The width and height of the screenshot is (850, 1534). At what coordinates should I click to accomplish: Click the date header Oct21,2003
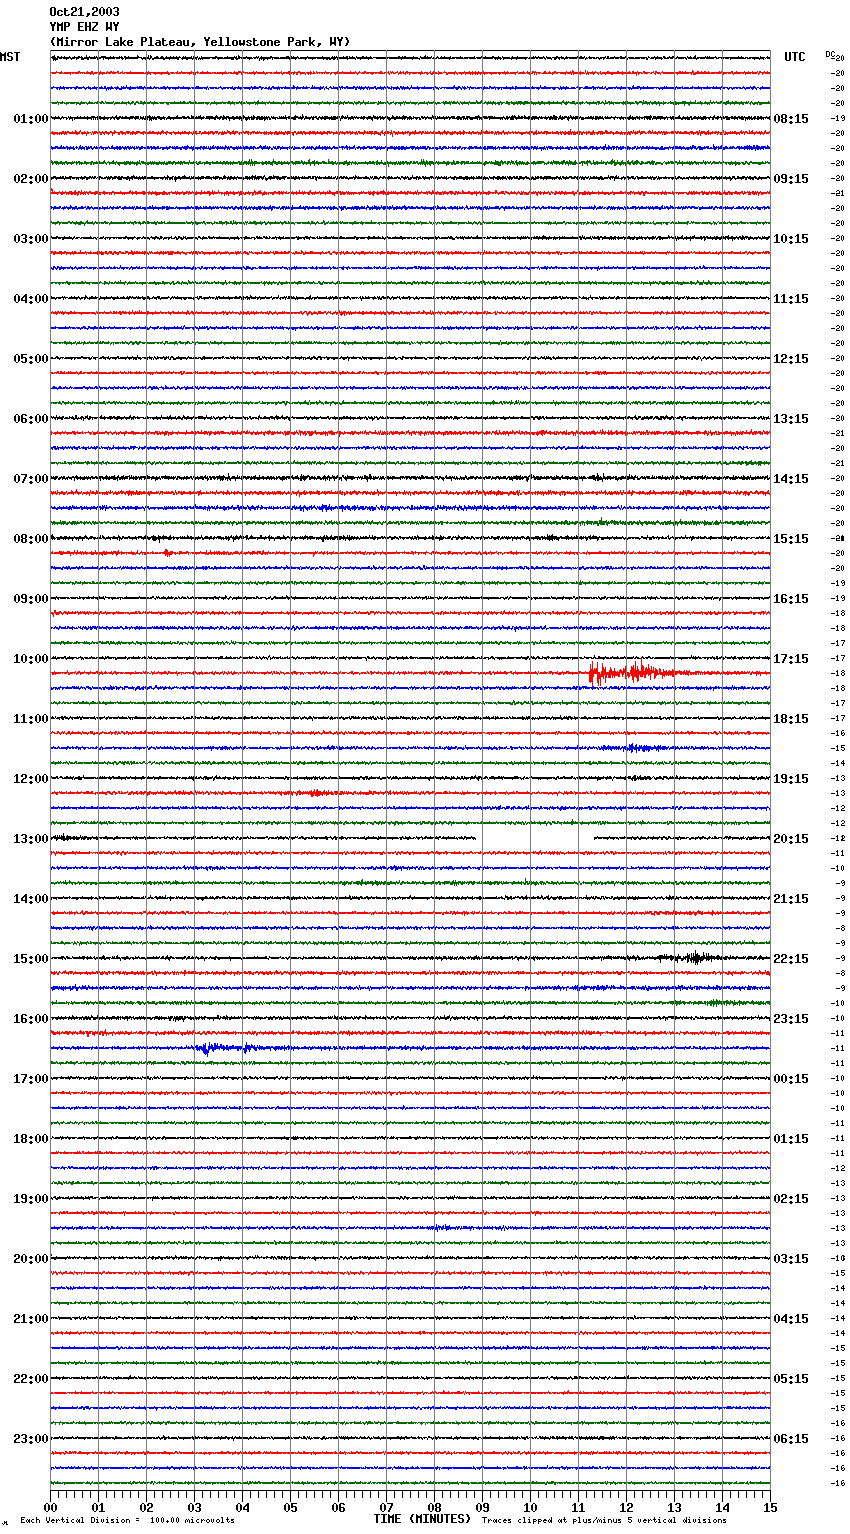tap(84, 12)
